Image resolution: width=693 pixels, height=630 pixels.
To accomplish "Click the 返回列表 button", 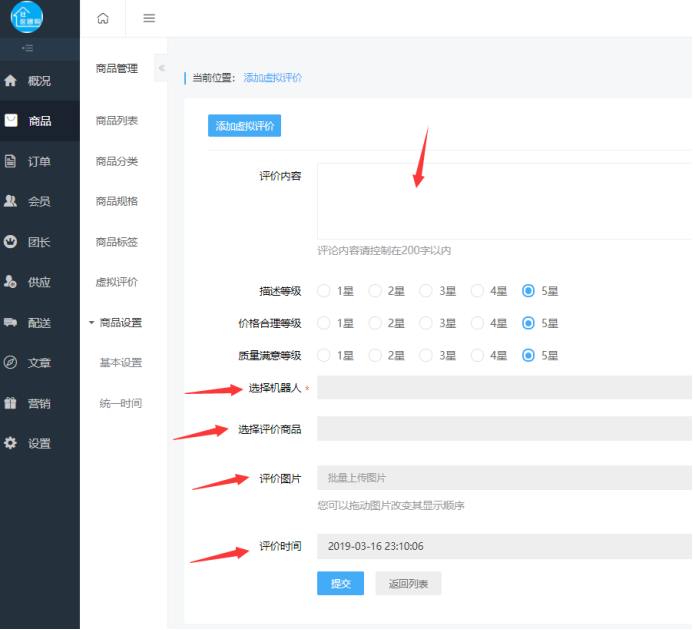I will click(x=408, y=583).
